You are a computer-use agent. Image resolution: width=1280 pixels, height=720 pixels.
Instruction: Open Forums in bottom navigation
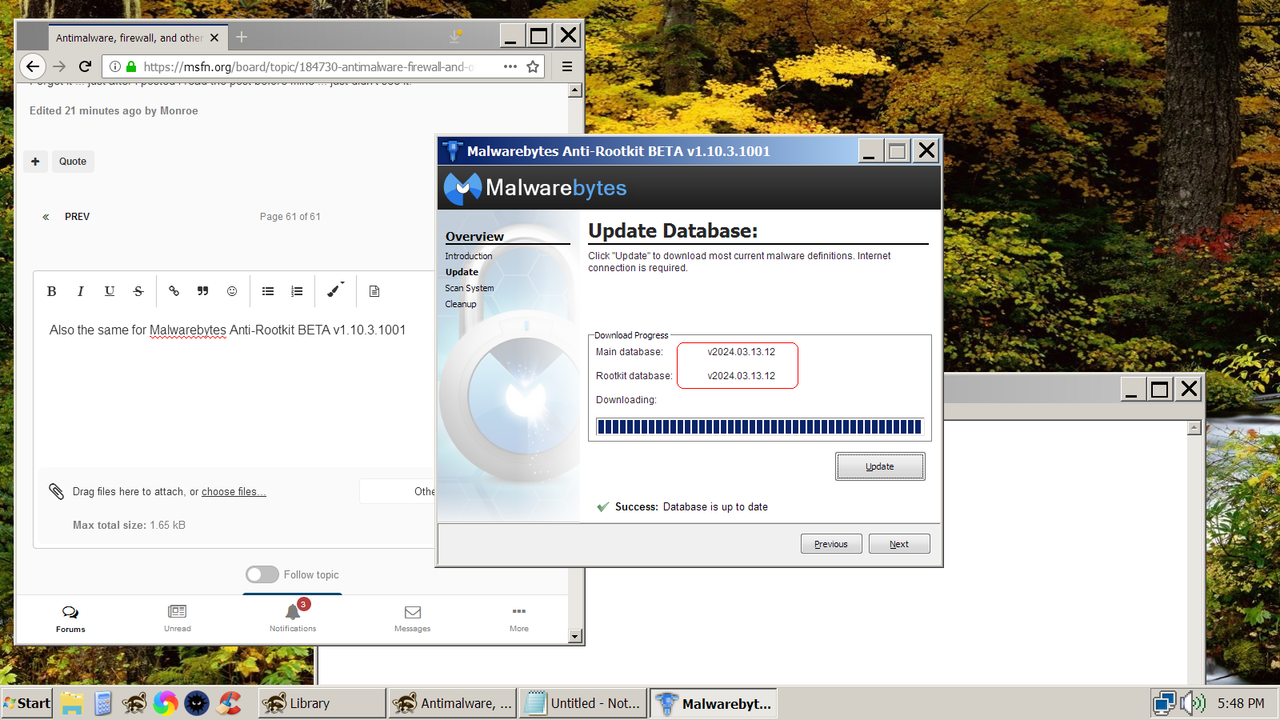(70, 618)
